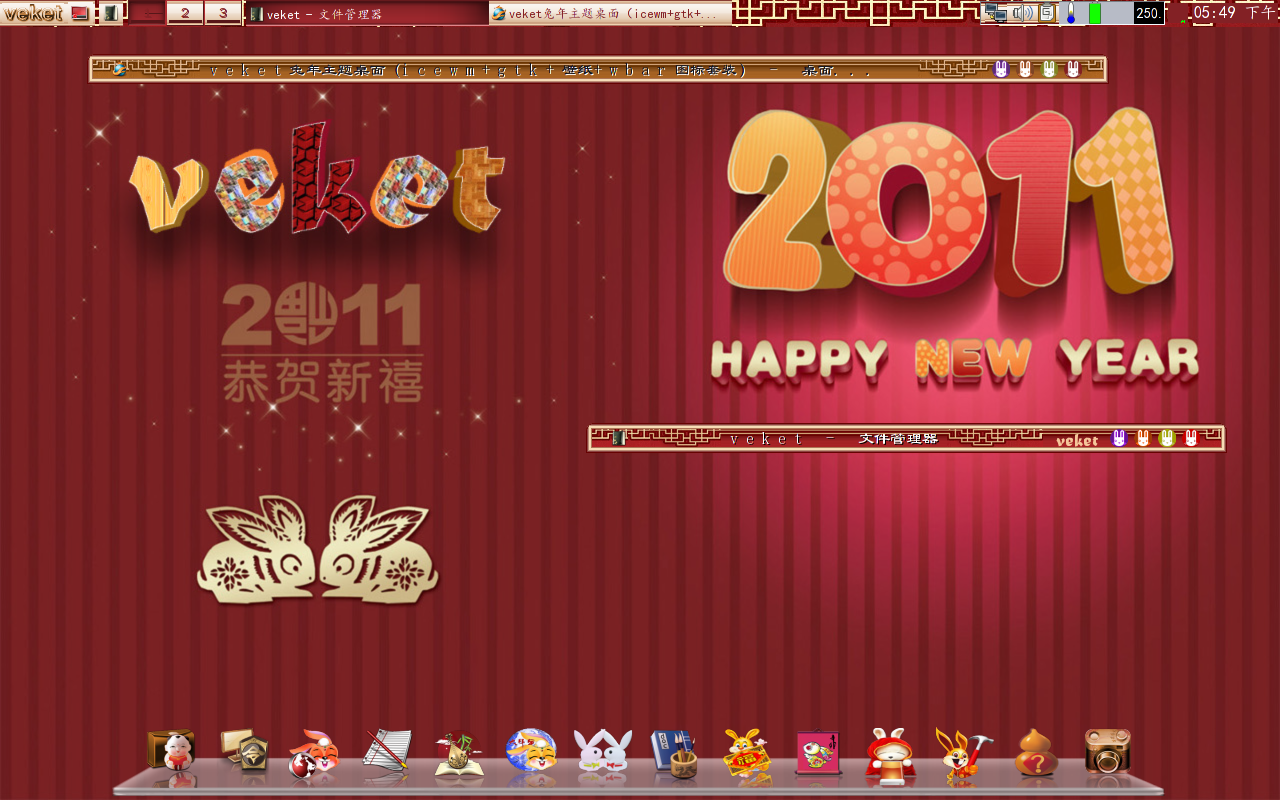
Task: Click the white rabbit button on browser titlebar
Action: 1025,69
